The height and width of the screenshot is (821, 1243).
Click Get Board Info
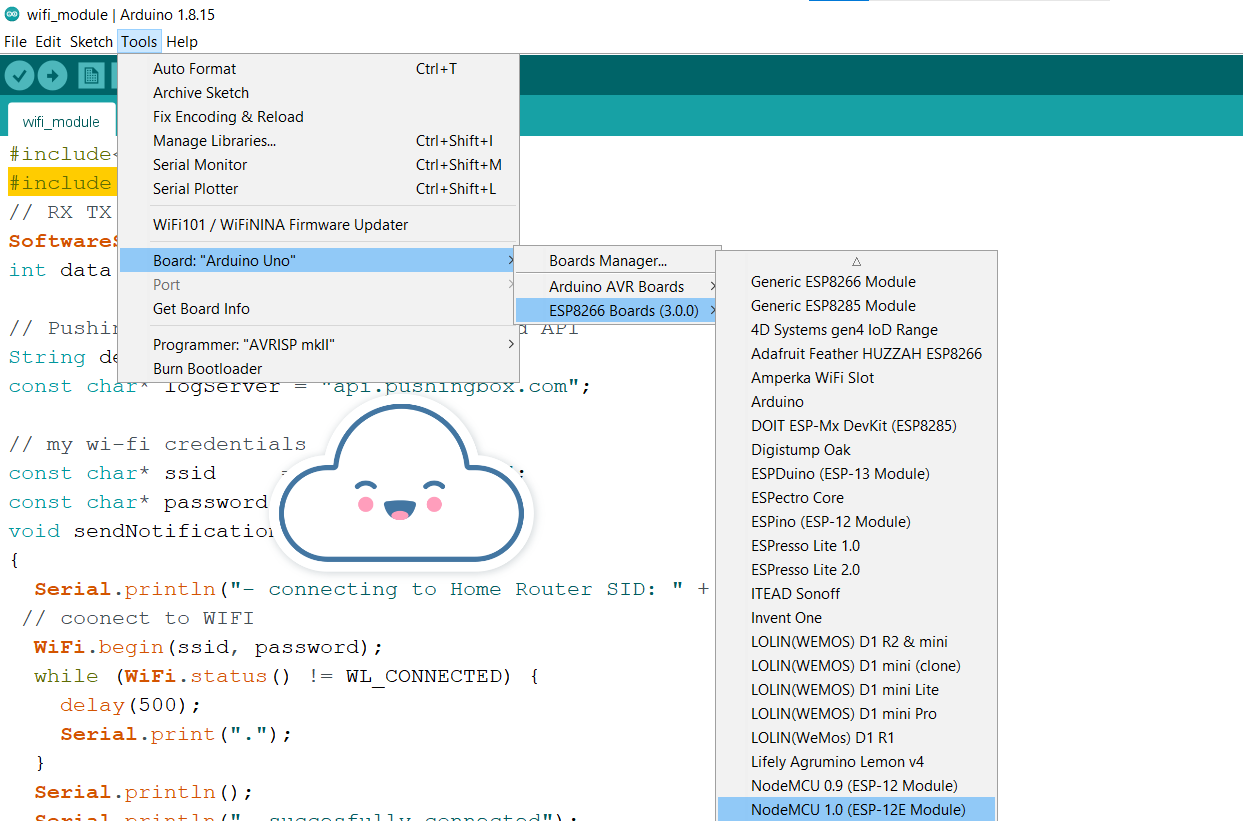[x=318, y=309]
